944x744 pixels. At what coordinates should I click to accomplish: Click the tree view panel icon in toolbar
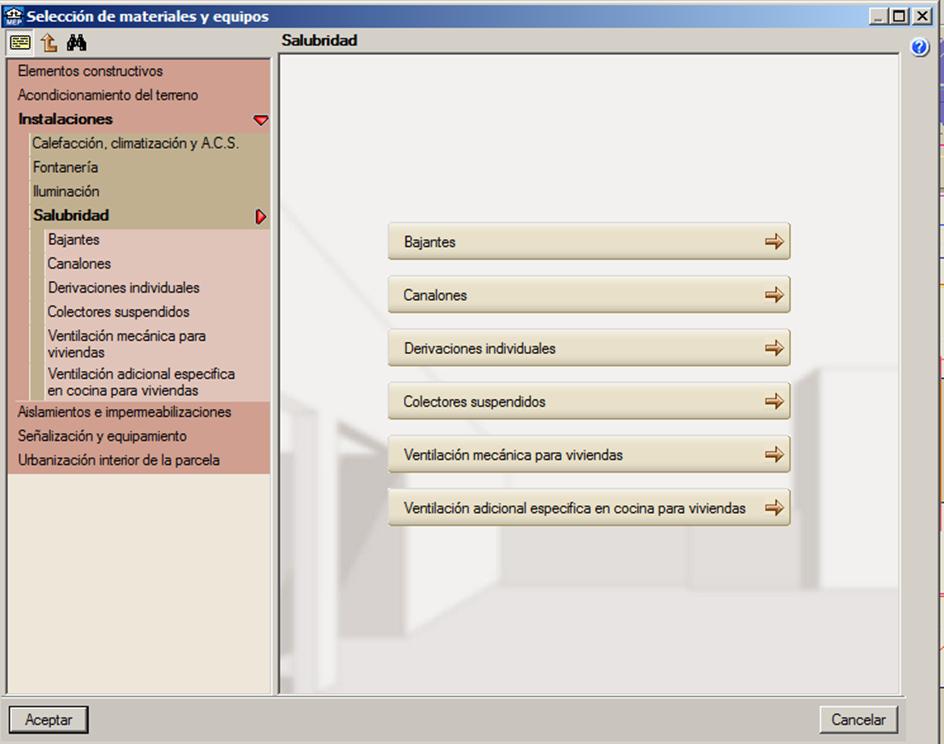coord(20,42)
